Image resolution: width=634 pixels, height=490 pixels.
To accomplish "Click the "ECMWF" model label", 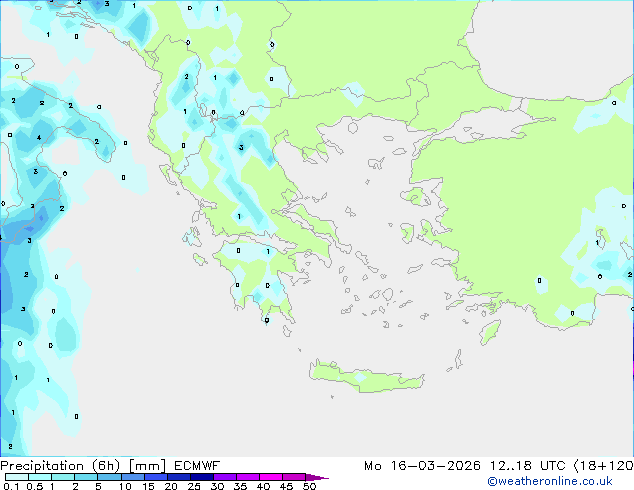I will coord(197,466).
